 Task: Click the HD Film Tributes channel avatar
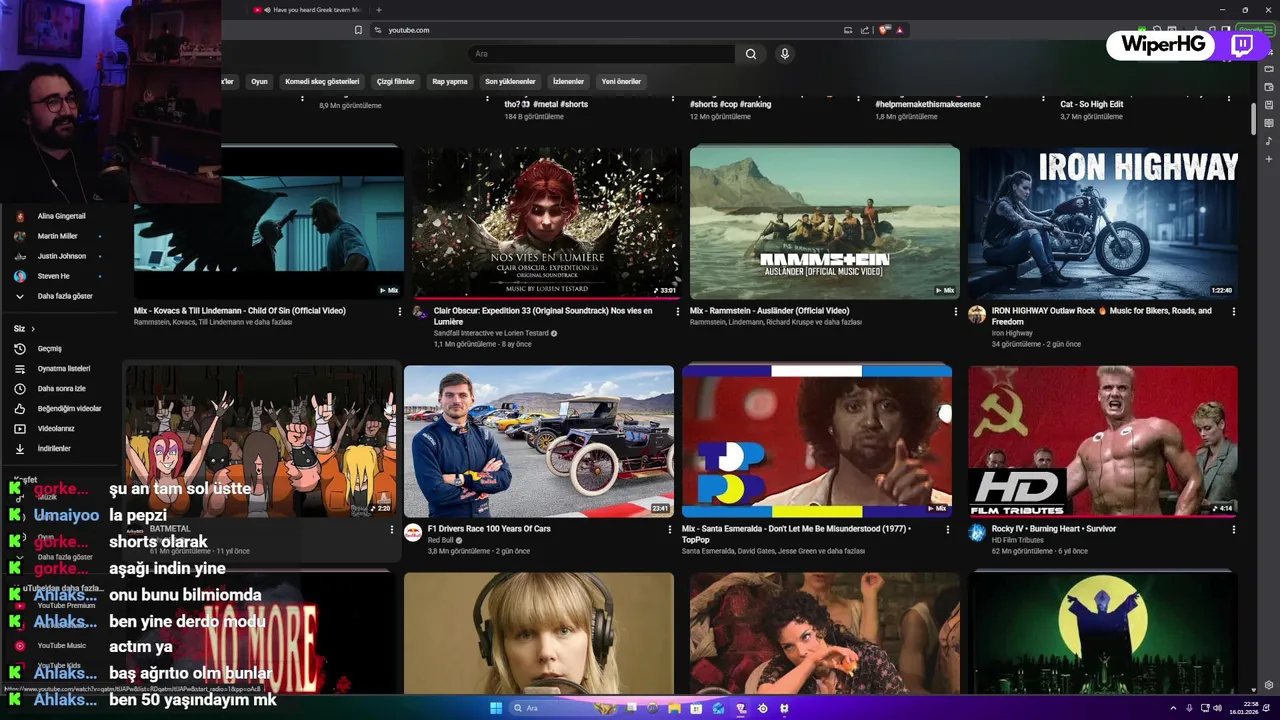[977, 533]
